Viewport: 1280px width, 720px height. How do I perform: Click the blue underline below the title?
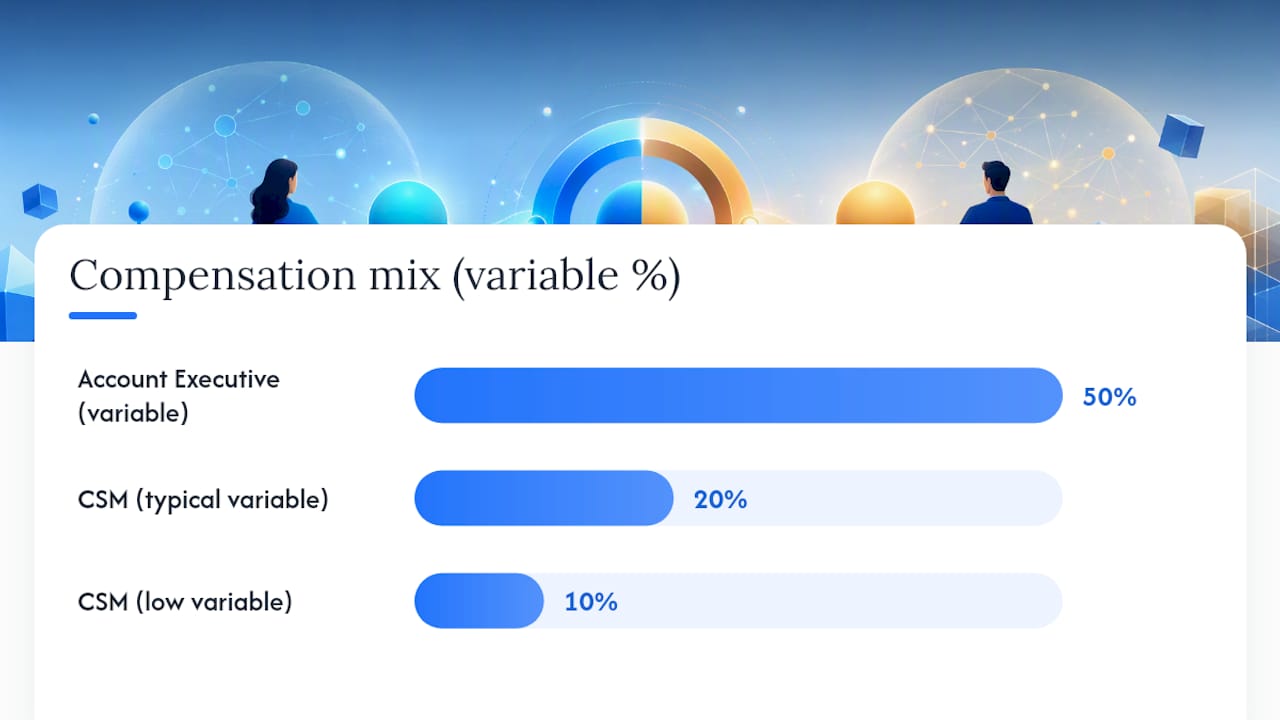tap(103, 316)
